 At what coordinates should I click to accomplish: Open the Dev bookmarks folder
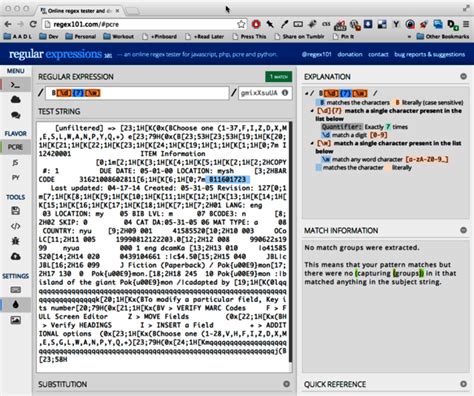49,36
